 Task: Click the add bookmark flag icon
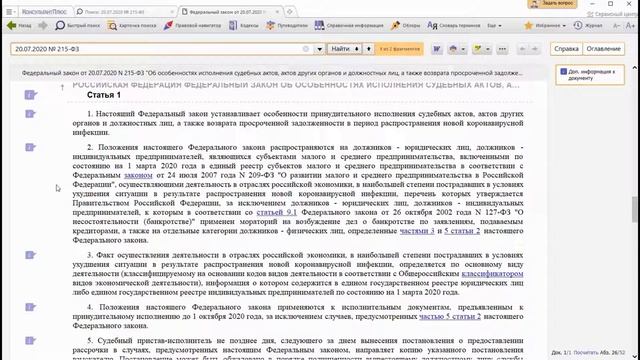pos(477,49)
